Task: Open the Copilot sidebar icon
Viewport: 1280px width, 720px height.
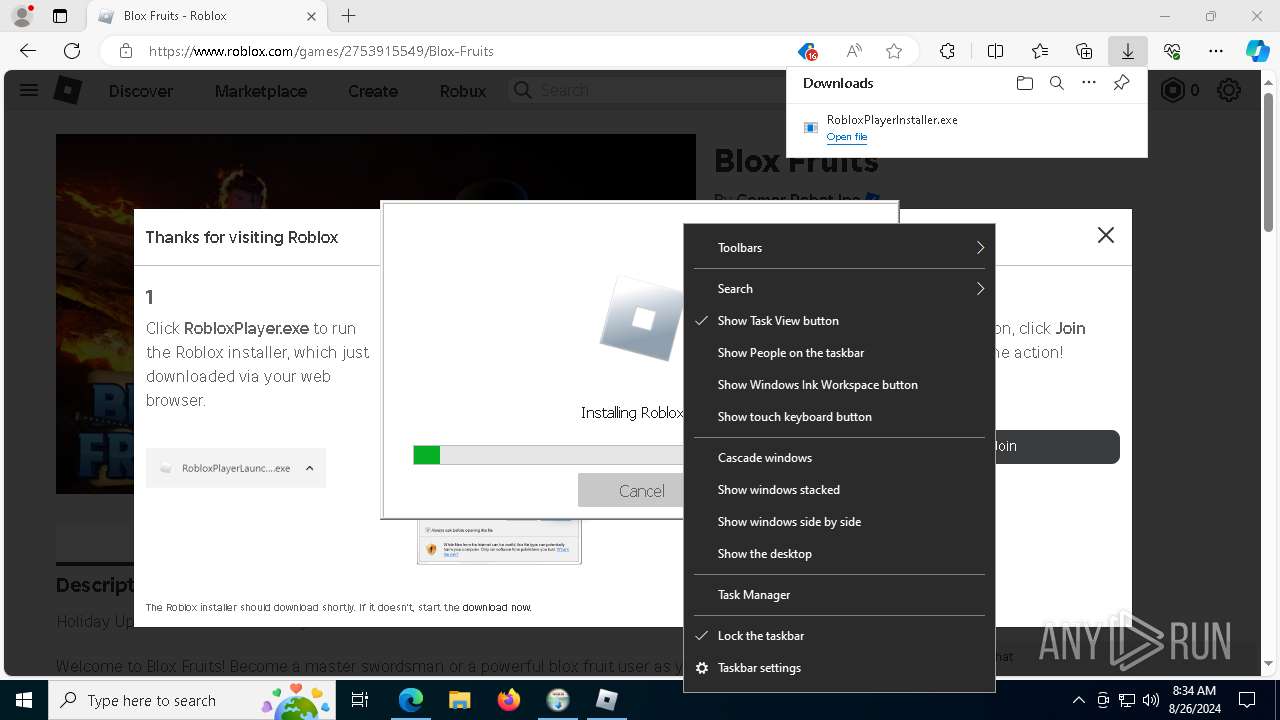Action: 1257,51
